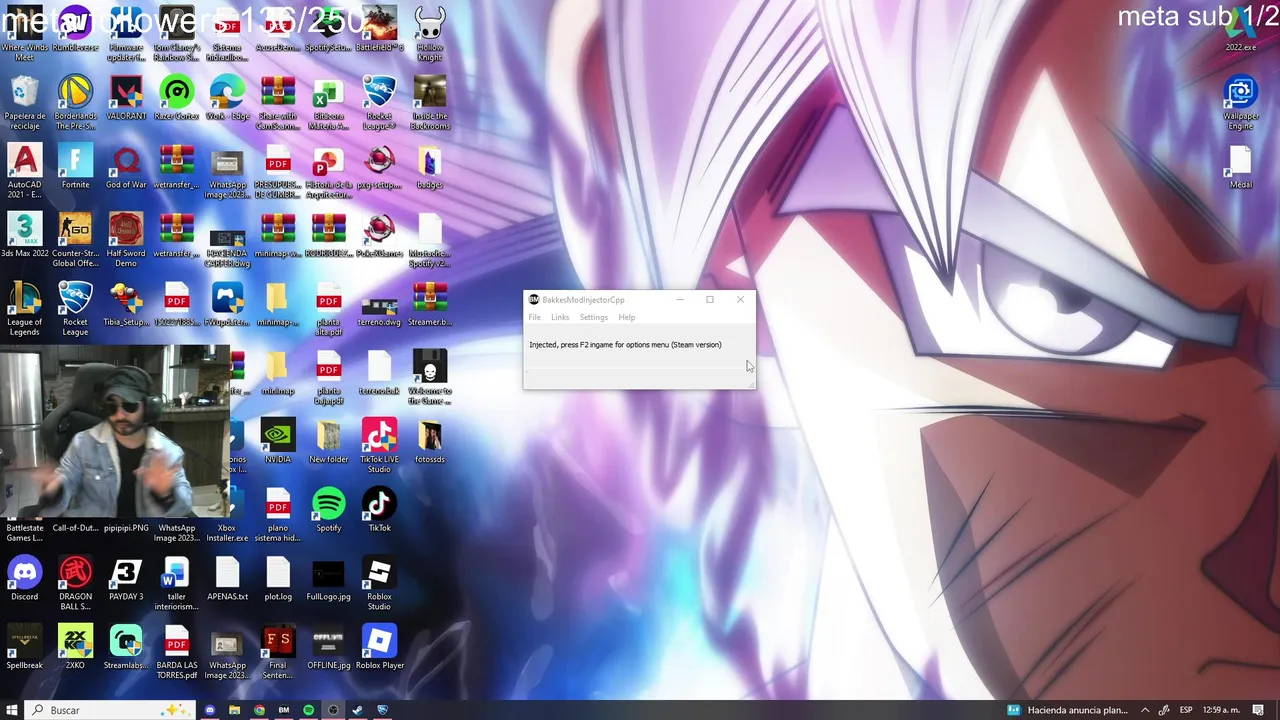This screenshot has width=1280, height=720.
Task: Select the VALORANT desktop shortcut
Action: [x=126, y=98]
